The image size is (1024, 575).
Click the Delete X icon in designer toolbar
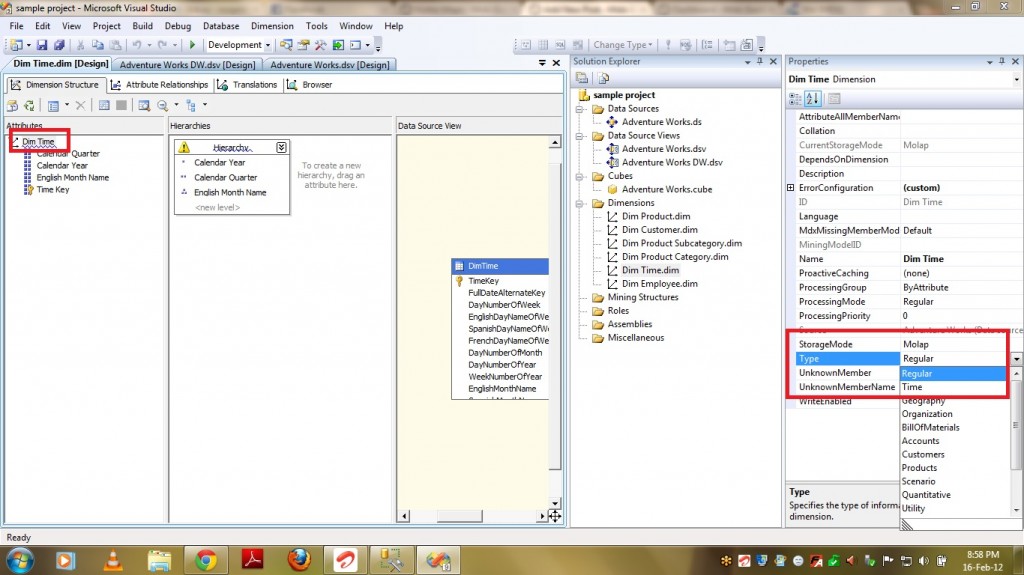(81, 105)
